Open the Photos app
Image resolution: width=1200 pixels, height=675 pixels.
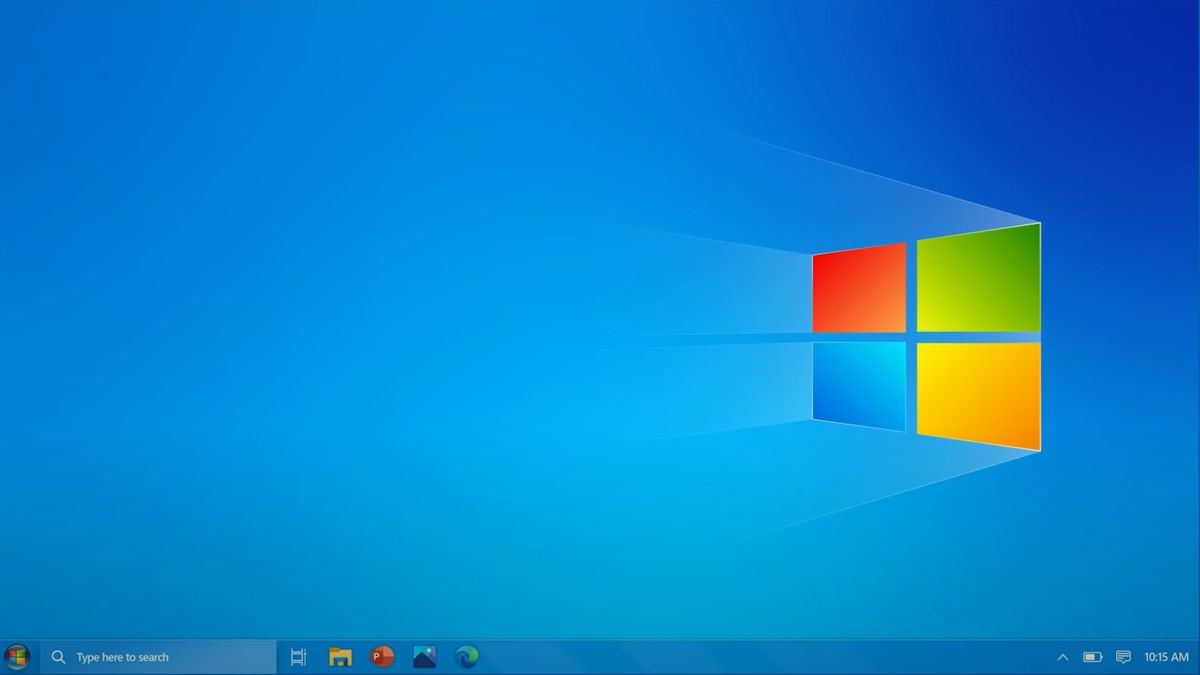click(x=425, y=657)
